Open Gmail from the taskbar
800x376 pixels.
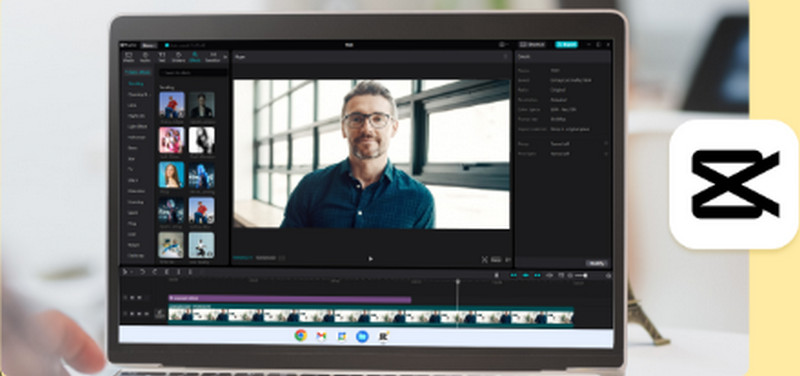(321, 336)
